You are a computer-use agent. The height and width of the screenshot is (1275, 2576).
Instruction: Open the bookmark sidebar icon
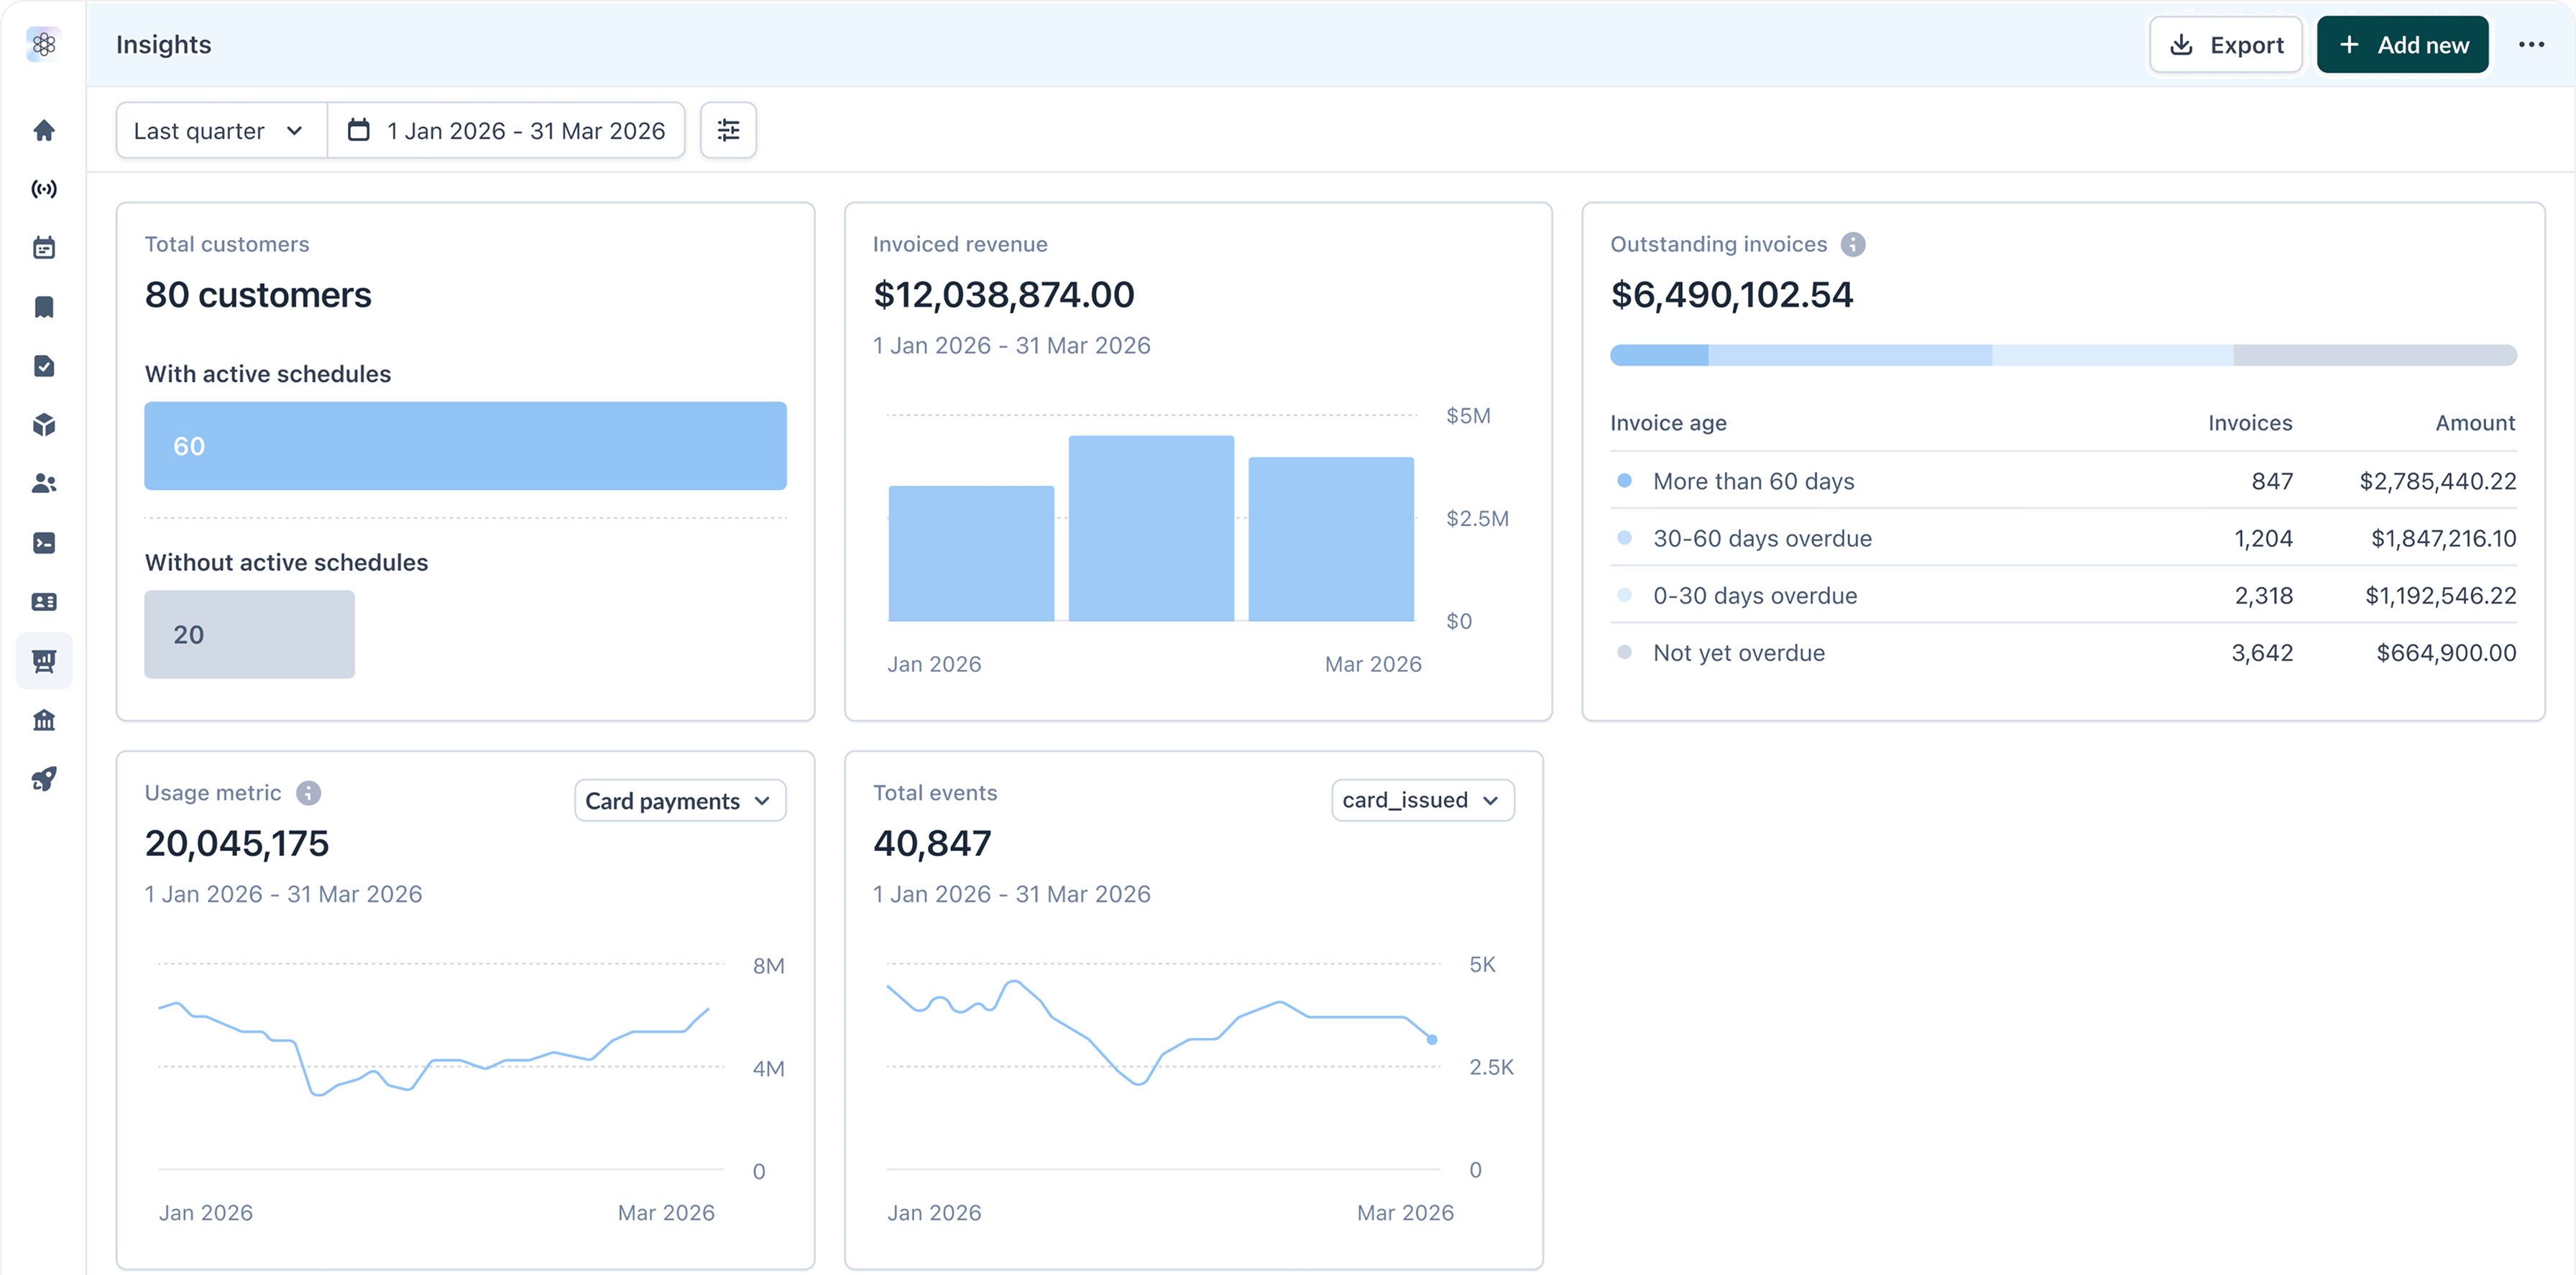click(x=44, y=307)
